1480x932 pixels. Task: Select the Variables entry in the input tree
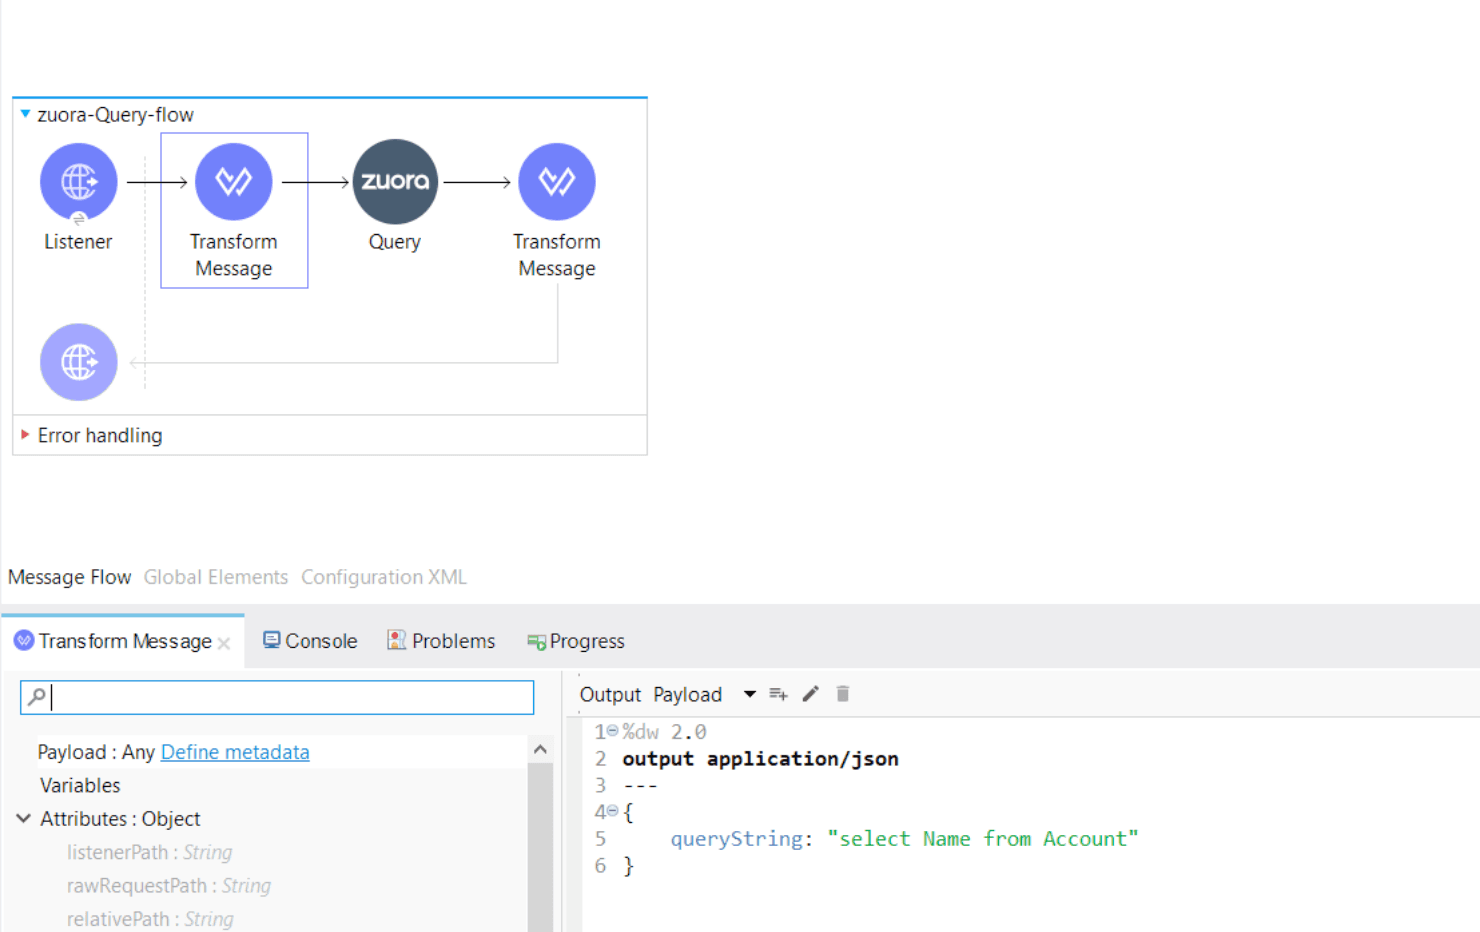click(79, 785)
